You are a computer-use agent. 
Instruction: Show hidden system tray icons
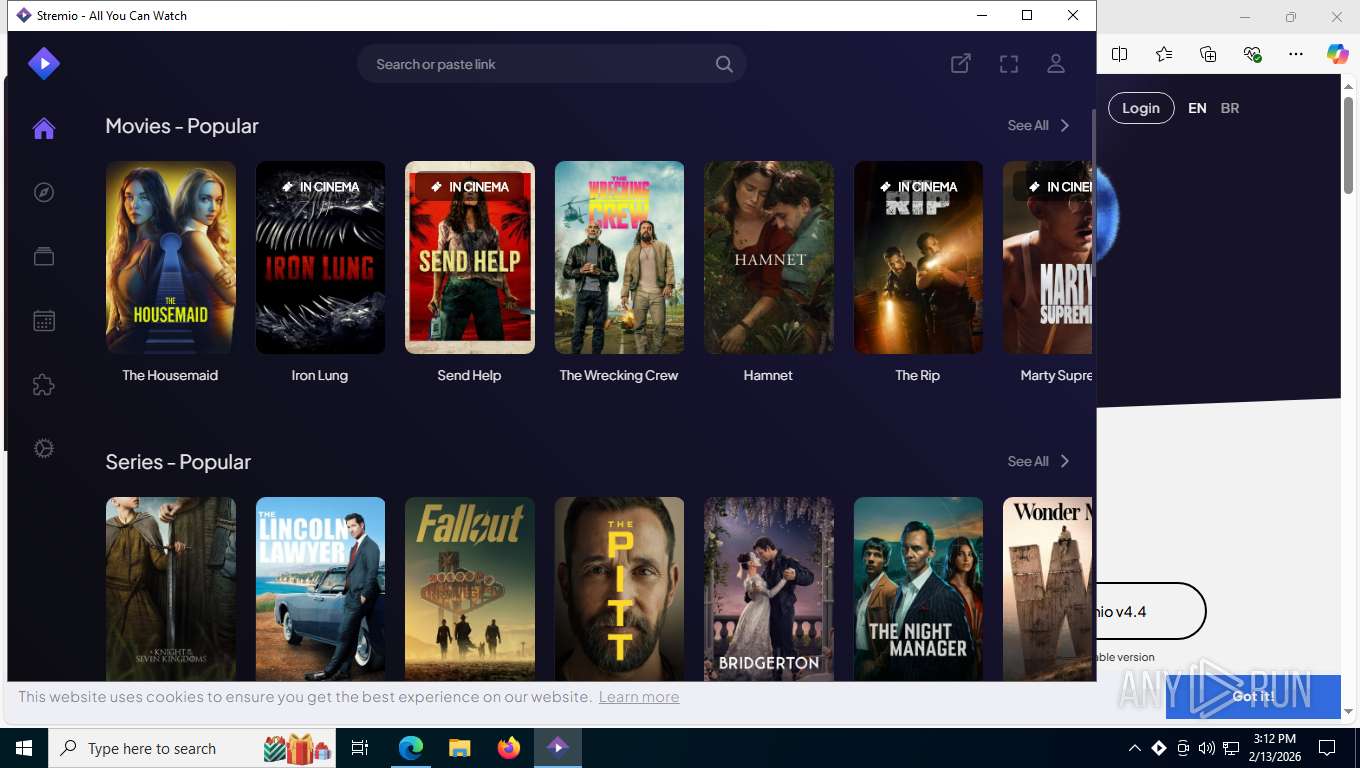(x=1134, y=748)
